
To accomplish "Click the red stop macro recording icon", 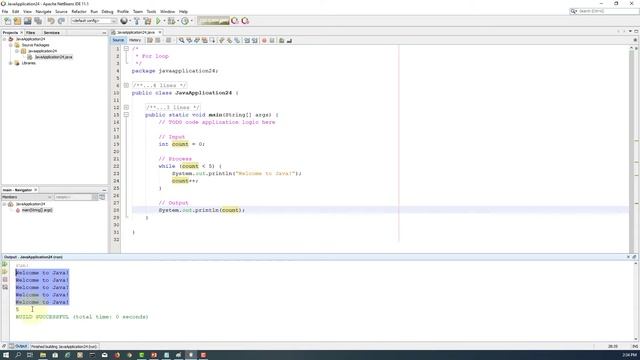I will point(264,40).
